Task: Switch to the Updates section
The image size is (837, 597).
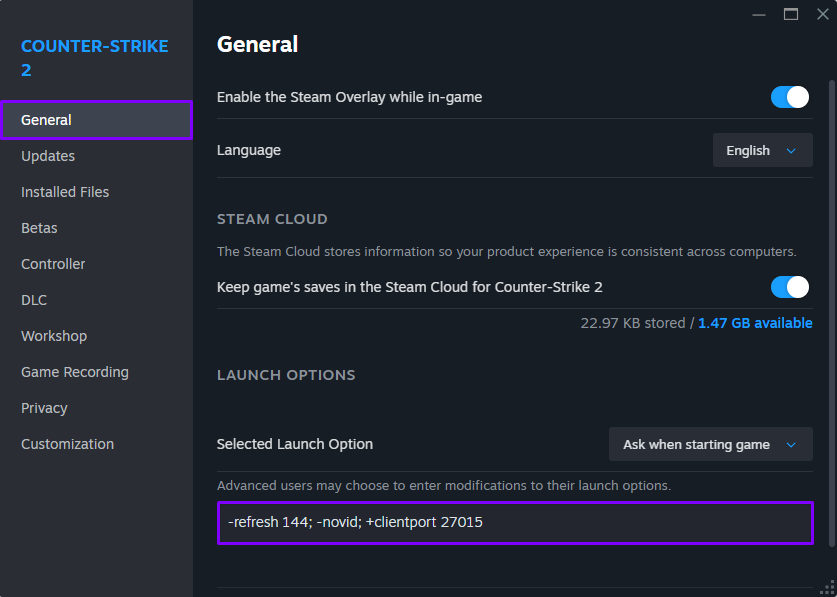Action: point(48,156)
